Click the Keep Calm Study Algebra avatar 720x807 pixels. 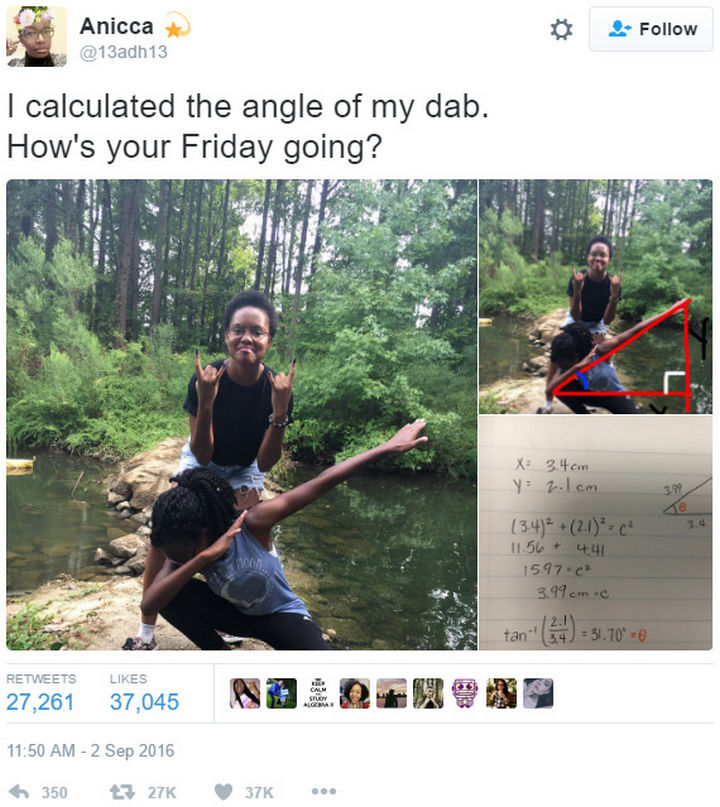tap(318, 693)
